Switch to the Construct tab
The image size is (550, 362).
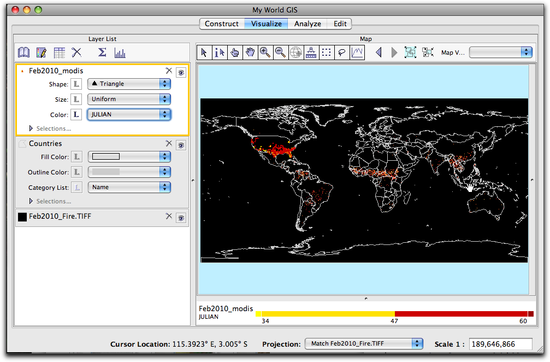222,24
